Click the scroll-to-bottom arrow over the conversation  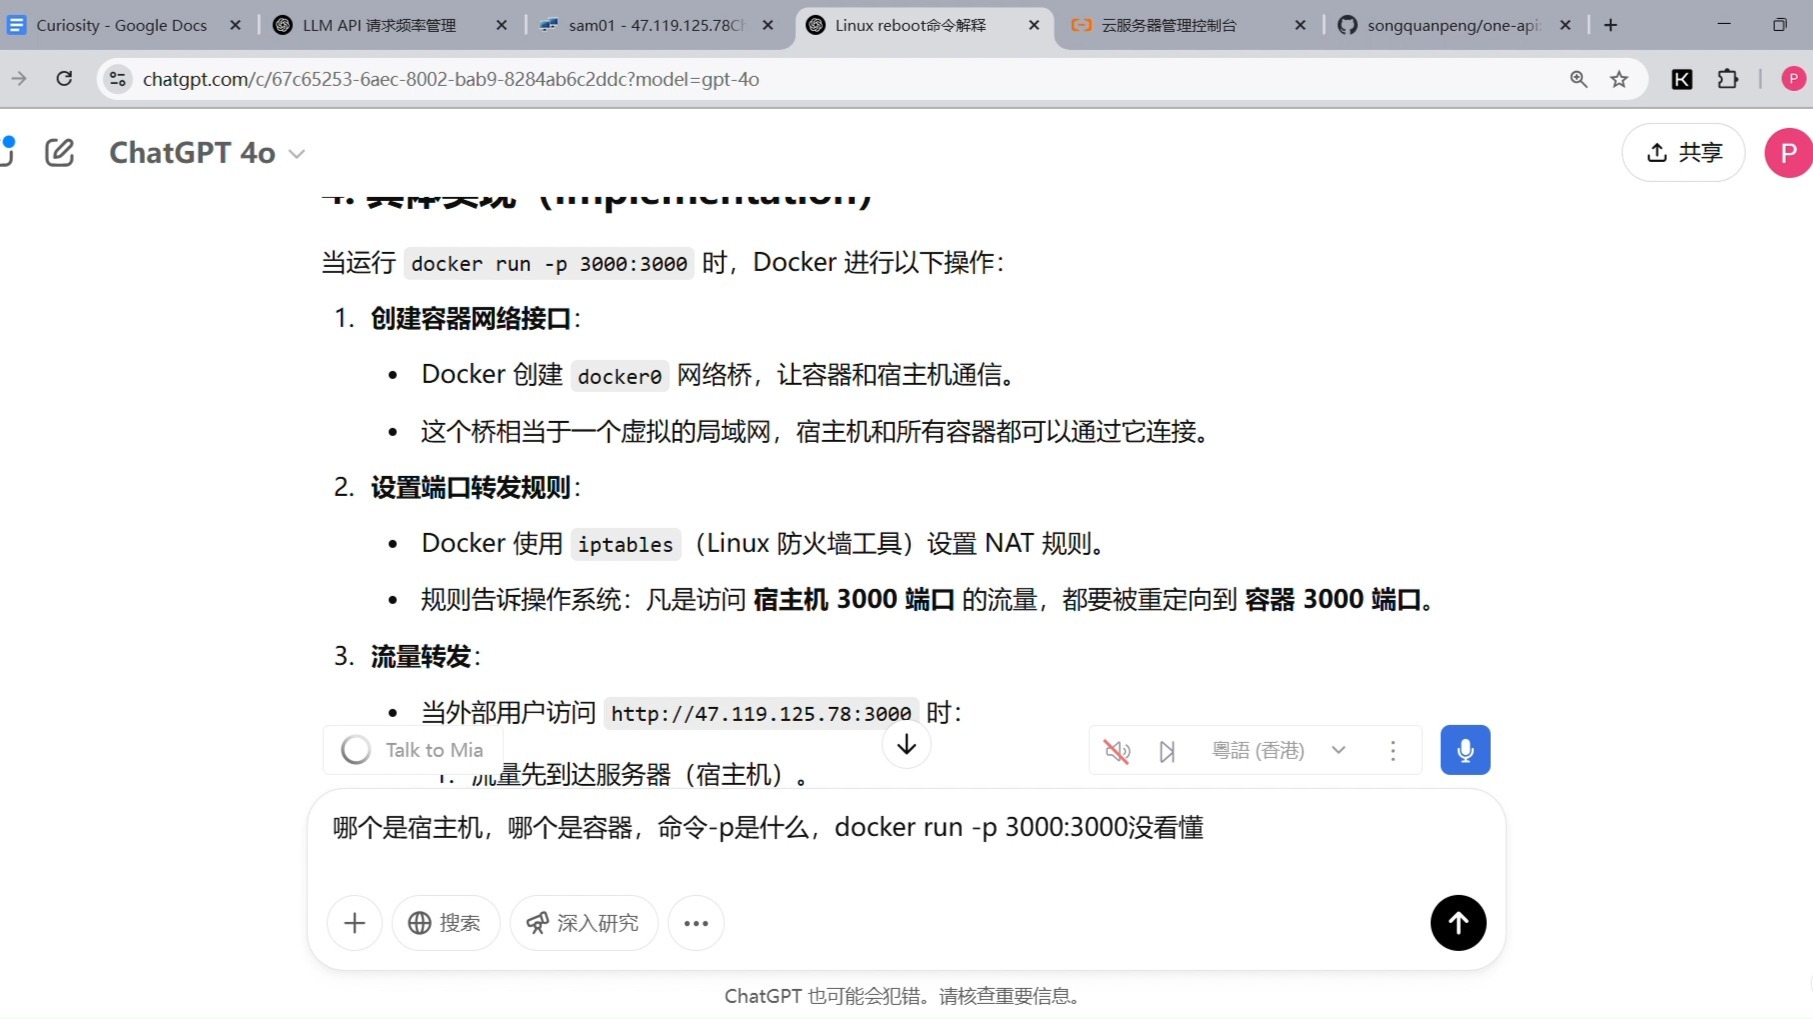pyautogui.click(x=905, y=744)
